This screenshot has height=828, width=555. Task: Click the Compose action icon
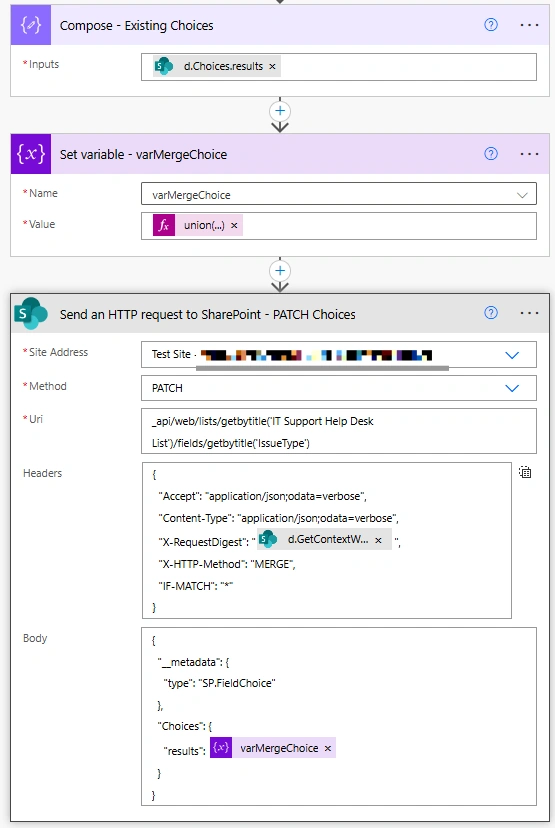pos(31,25)
